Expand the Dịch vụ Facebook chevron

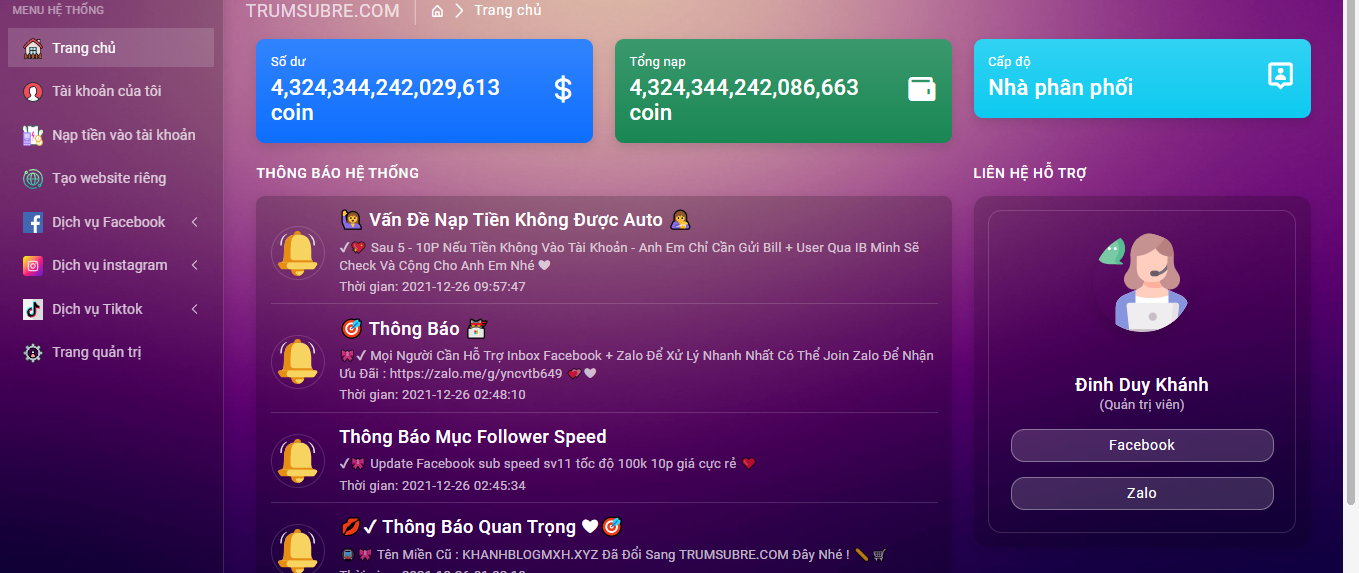[194, 222]
